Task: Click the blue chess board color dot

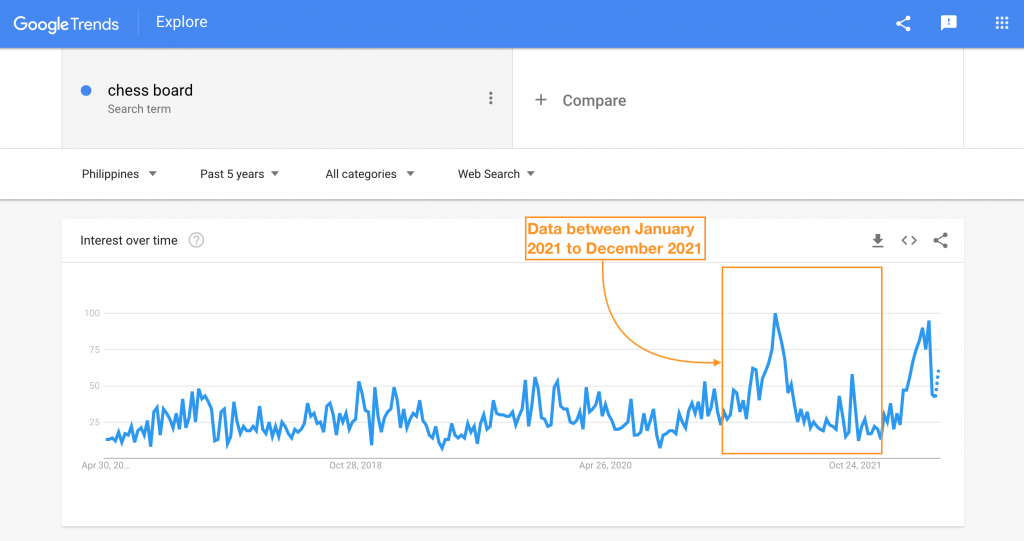Action: point(86,90)
